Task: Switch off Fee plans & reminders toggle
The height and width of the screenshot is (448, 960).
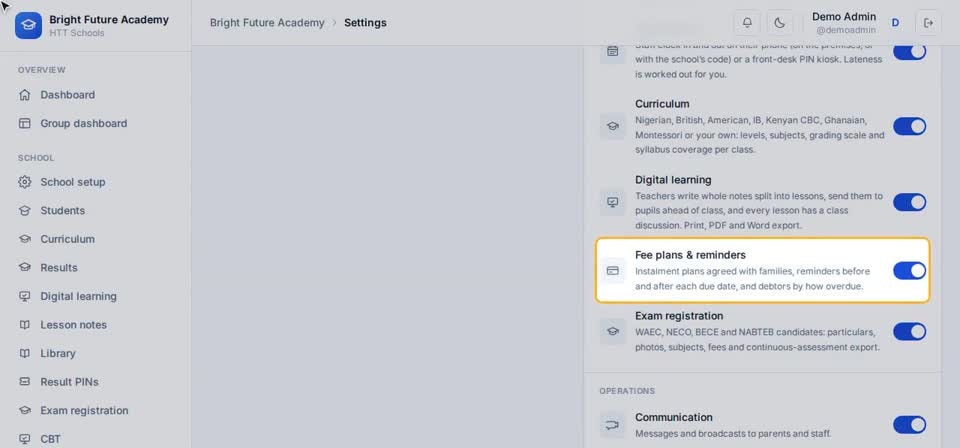Action: [x=909, y=271]
